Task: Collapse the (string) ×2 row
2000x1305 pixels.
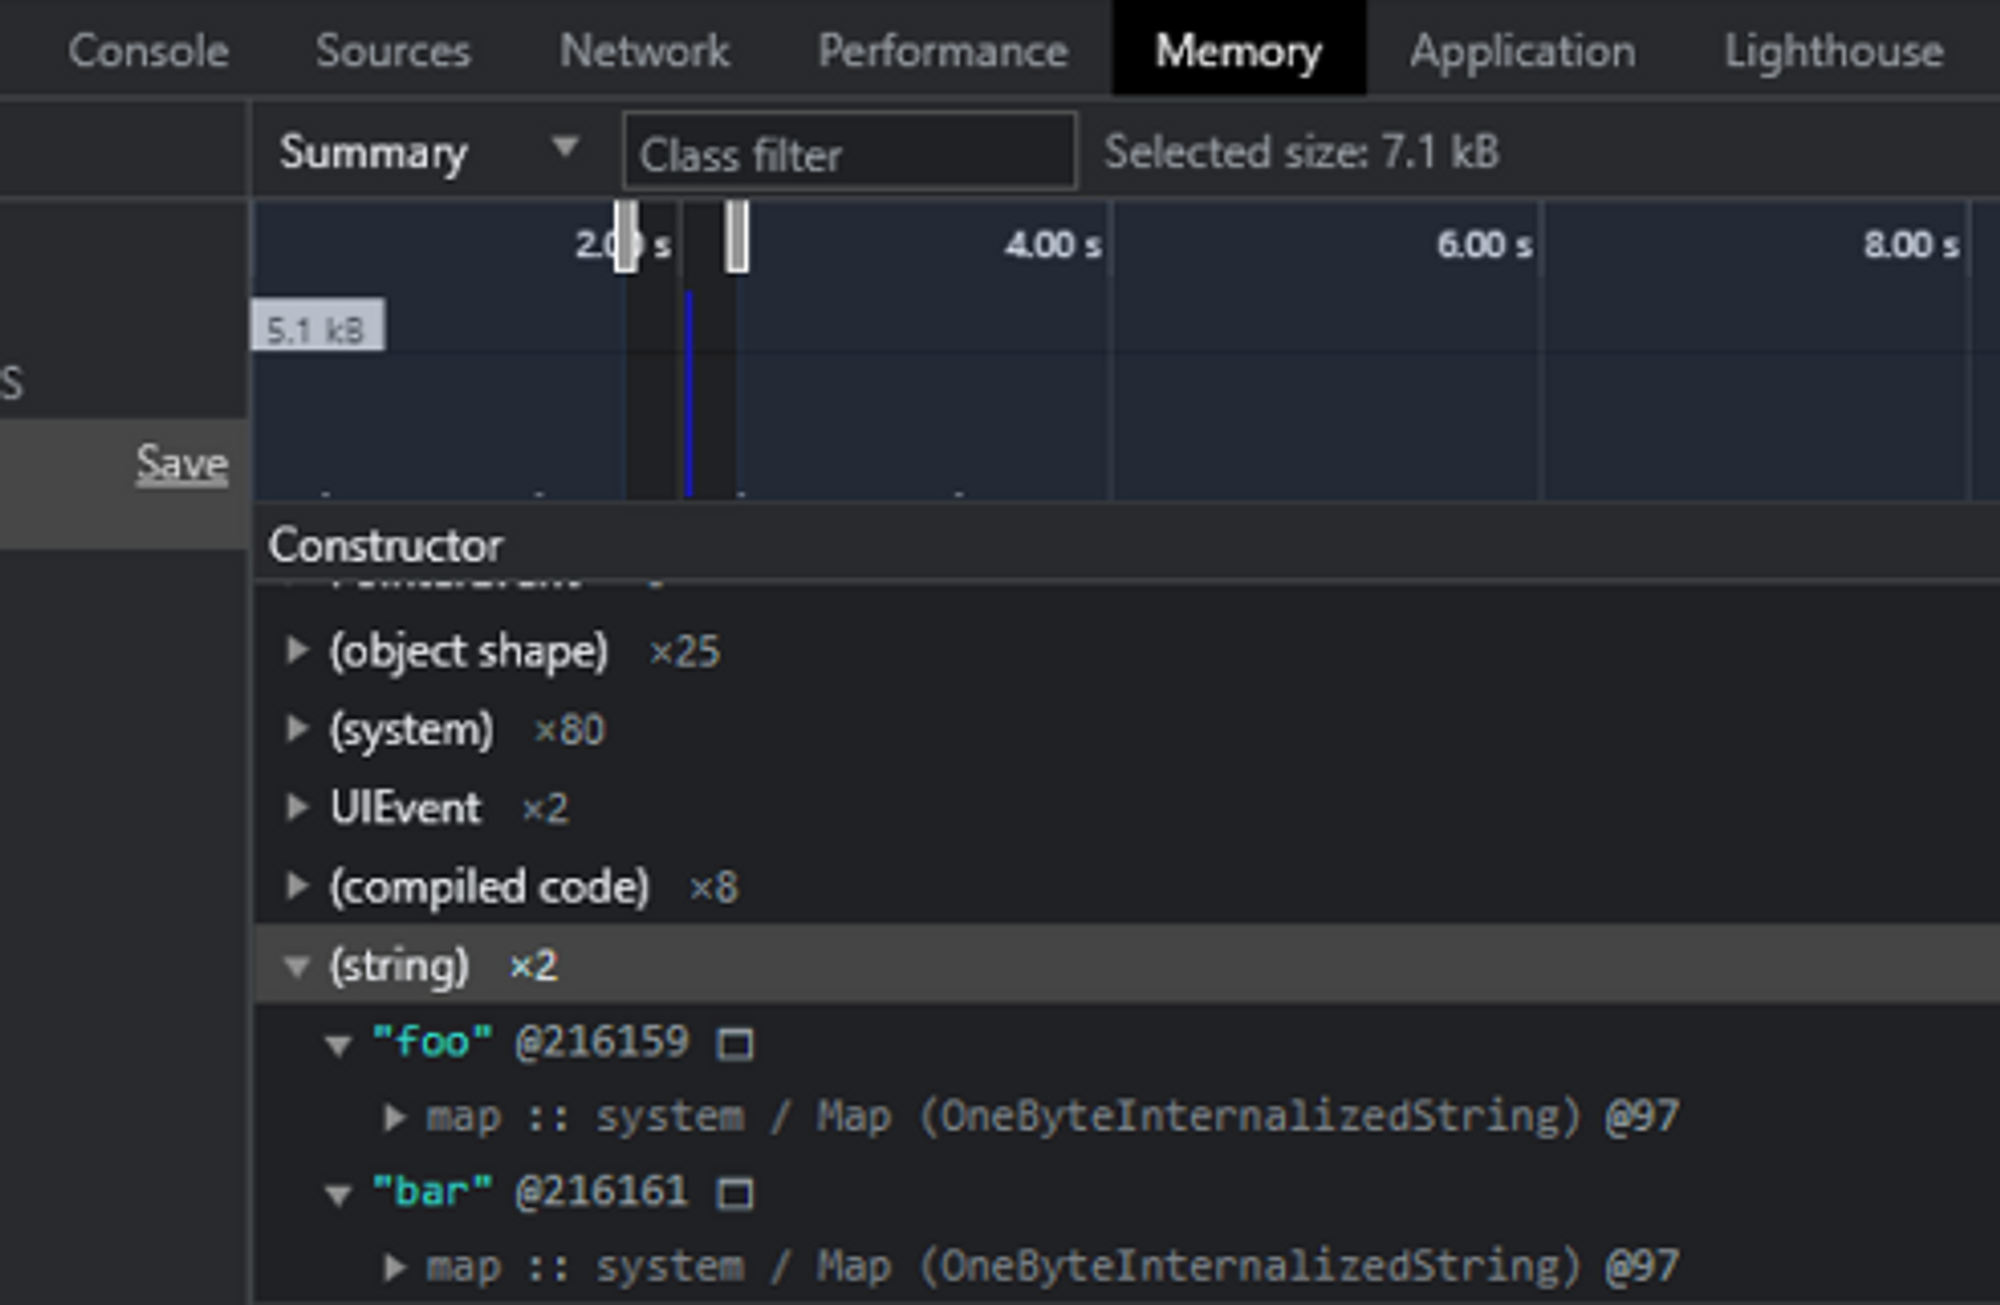Action: pyautogui.click(x=296, y=966)
